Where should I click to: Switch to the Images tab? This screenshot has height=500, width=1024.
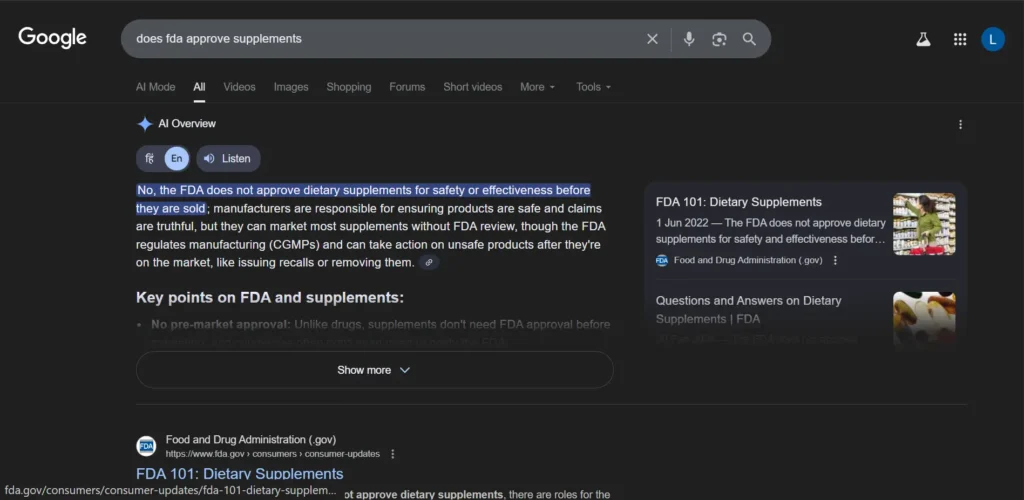(x=291, y=87)
